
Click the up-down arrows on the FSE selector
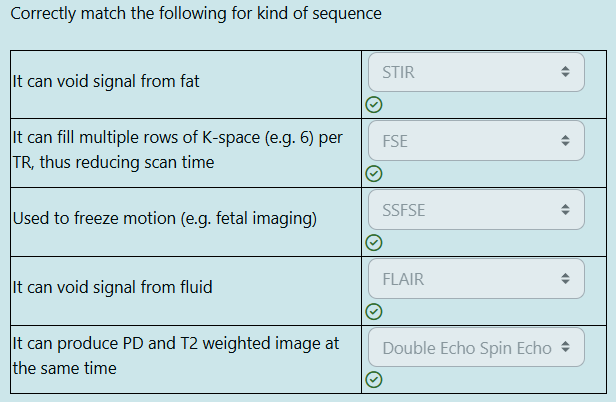tap(565, 140)
